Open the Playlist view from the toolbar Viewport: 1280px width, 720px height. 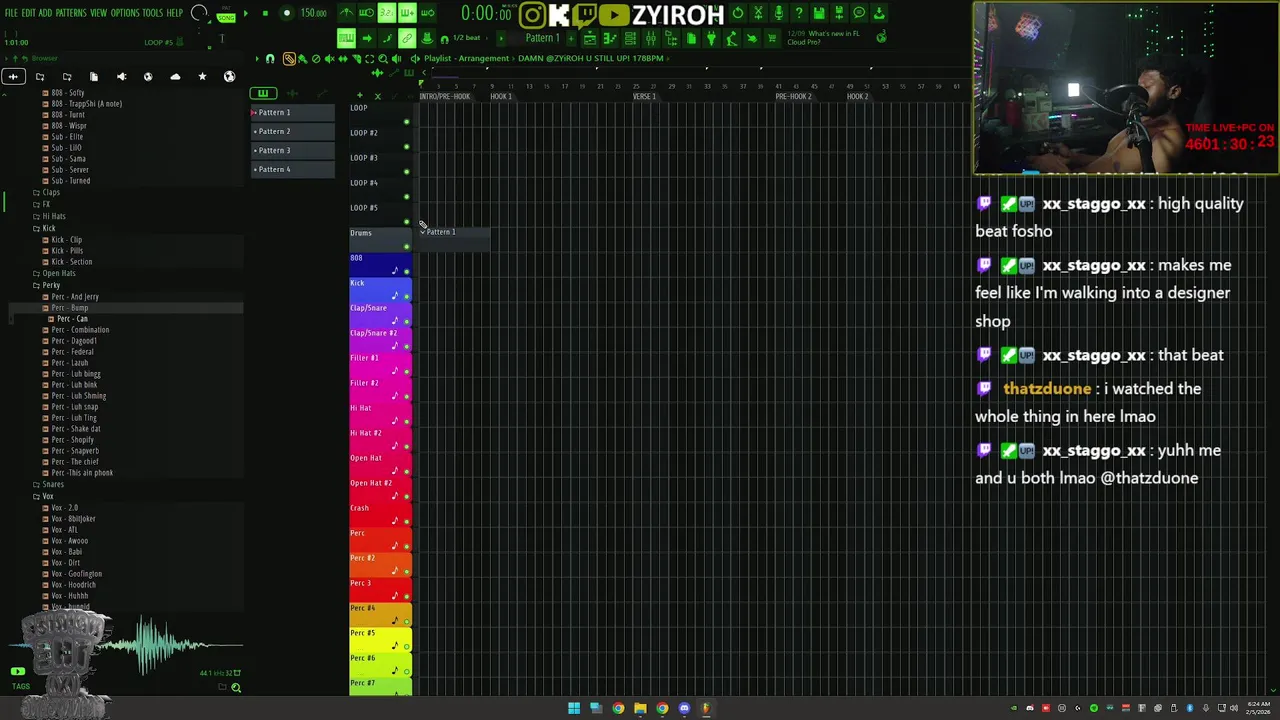pos(590,38)
